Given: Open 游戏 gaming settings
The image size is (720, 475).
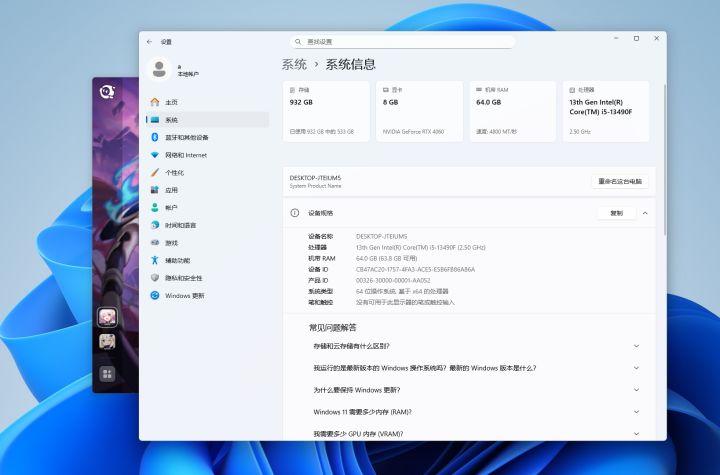Looking at the screenshot, I should point(208,243).
